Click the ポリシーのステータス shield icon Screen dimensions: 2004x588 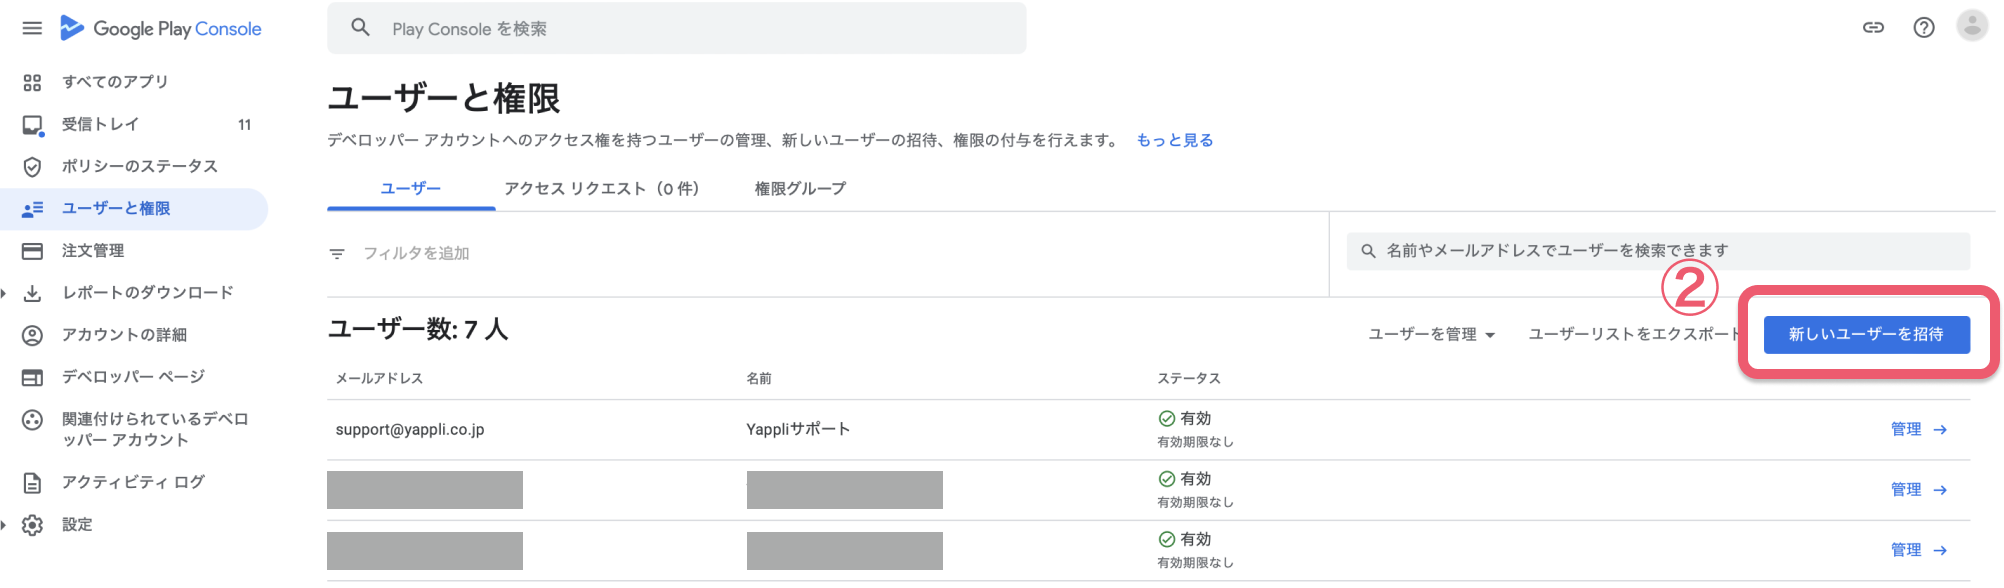pyautogui.click(x=32, y=166)
